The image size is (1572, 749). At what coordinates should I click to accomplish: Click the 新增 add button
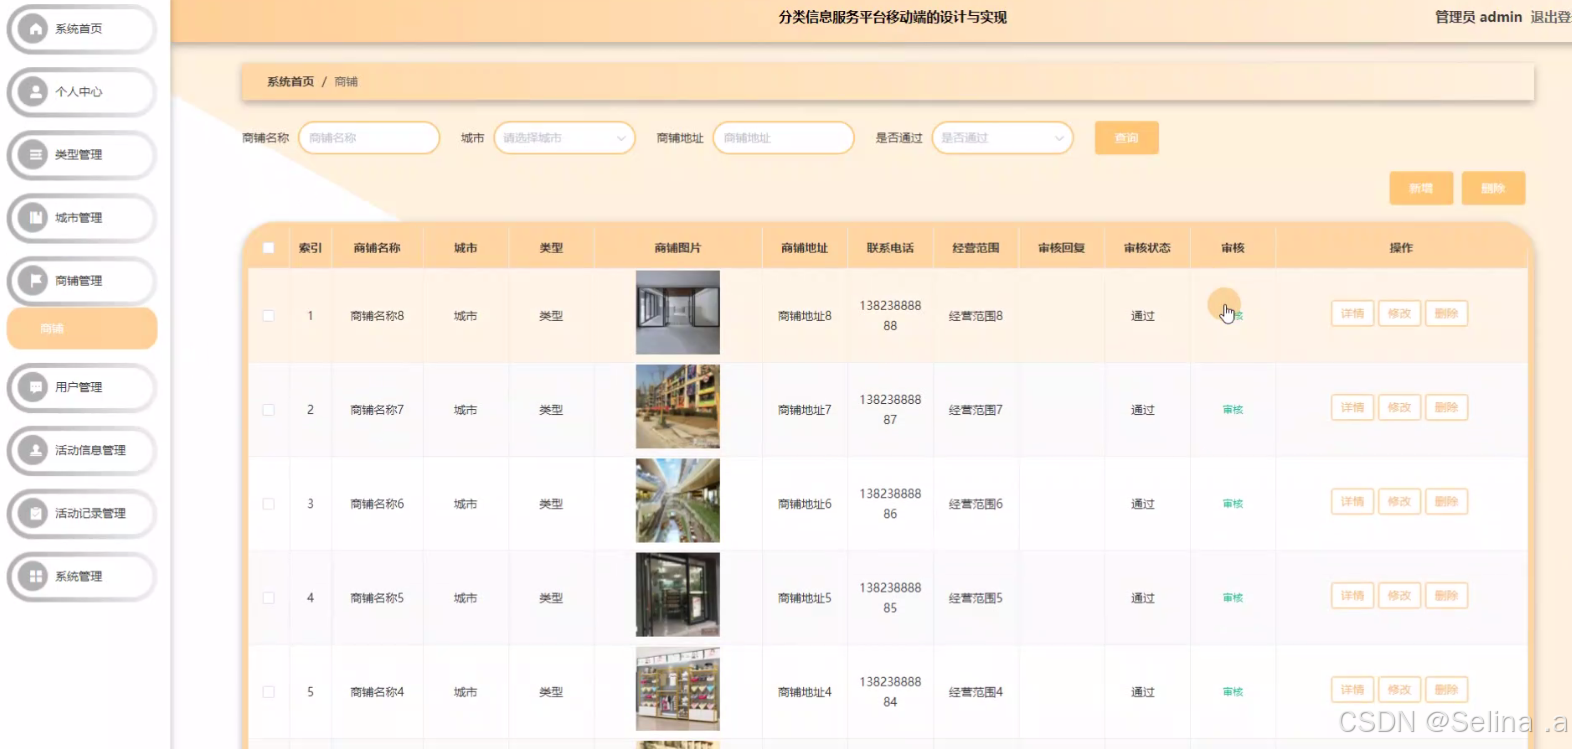1421,188
